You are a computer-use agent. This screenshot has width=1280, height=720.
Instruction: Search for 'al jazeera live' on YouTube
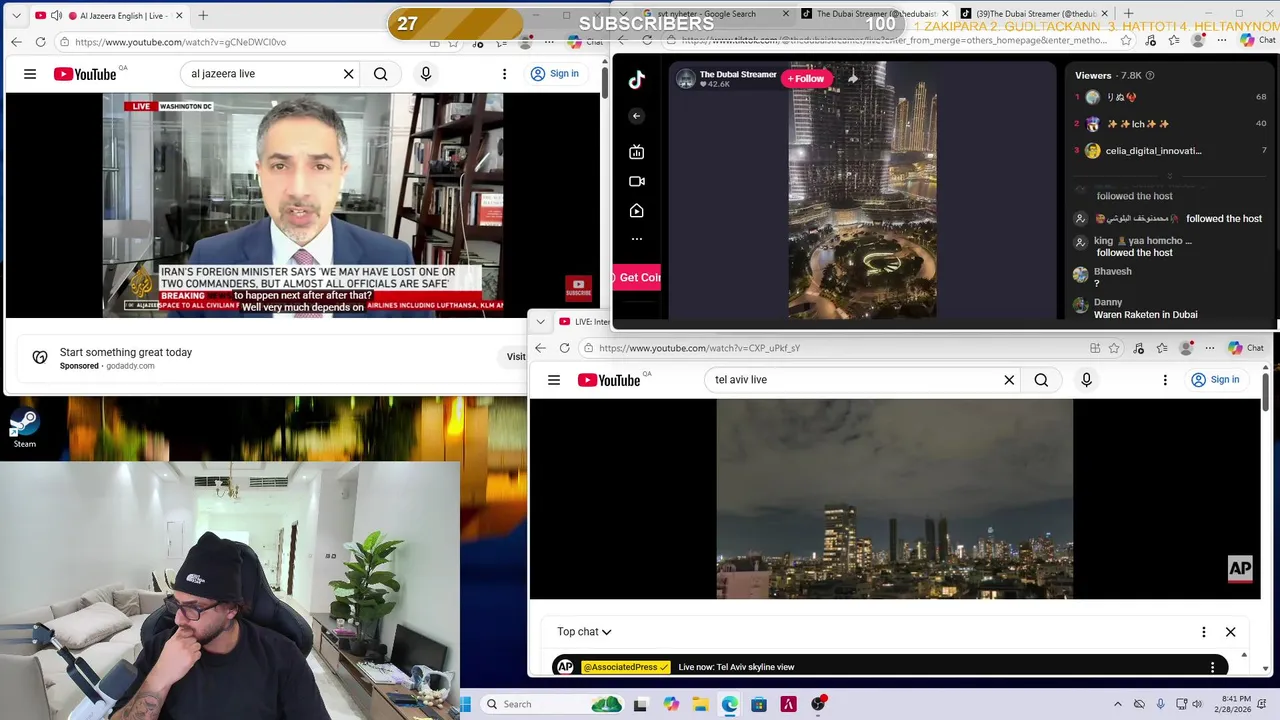[381, 74]
